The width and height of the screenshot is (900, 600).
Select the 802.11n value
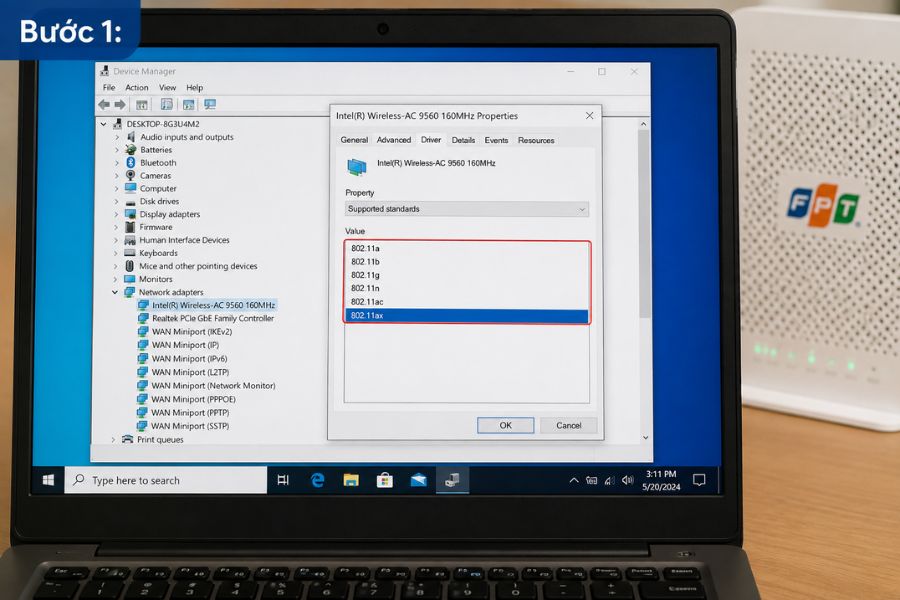coord(467,288)
